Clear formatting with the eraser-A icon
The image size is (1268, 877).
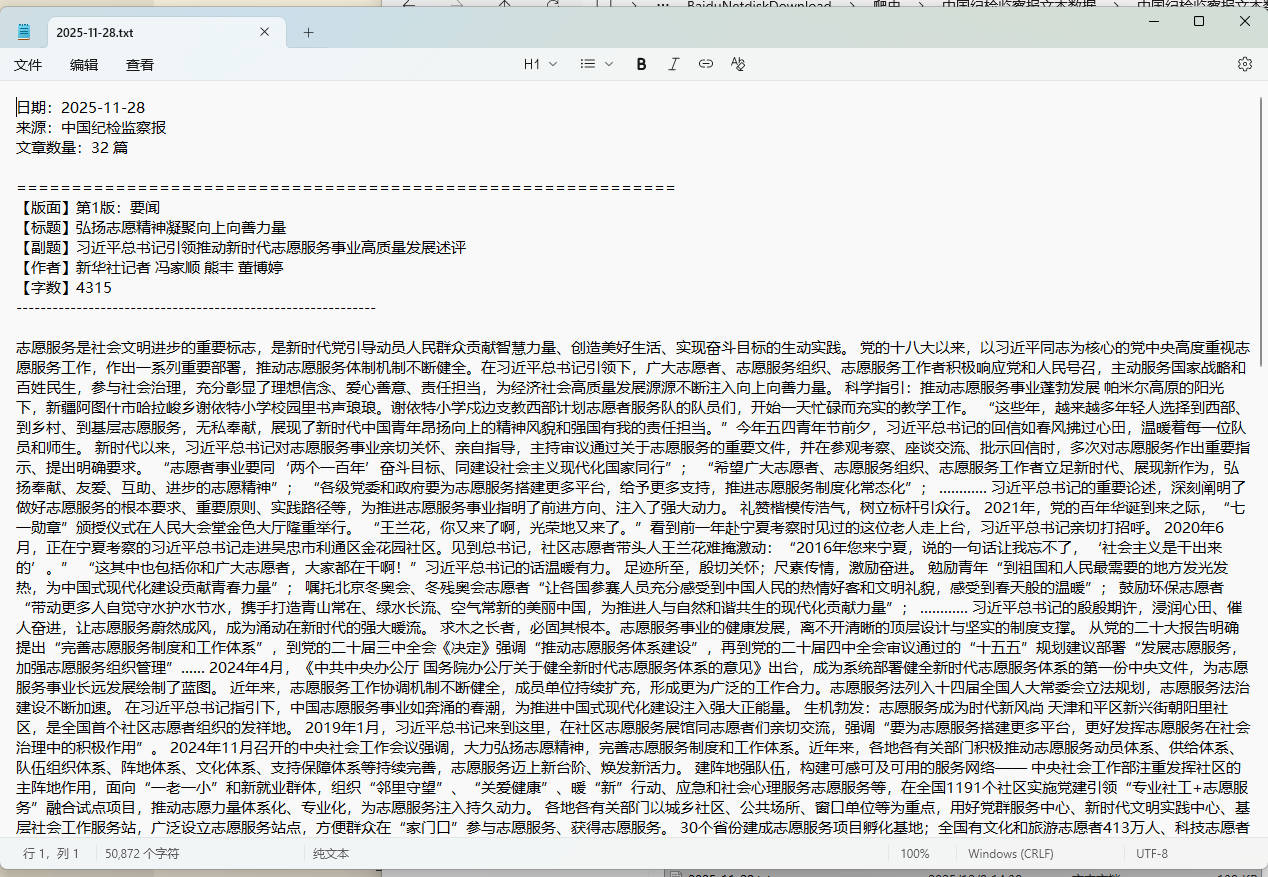[x=738, y=64]
